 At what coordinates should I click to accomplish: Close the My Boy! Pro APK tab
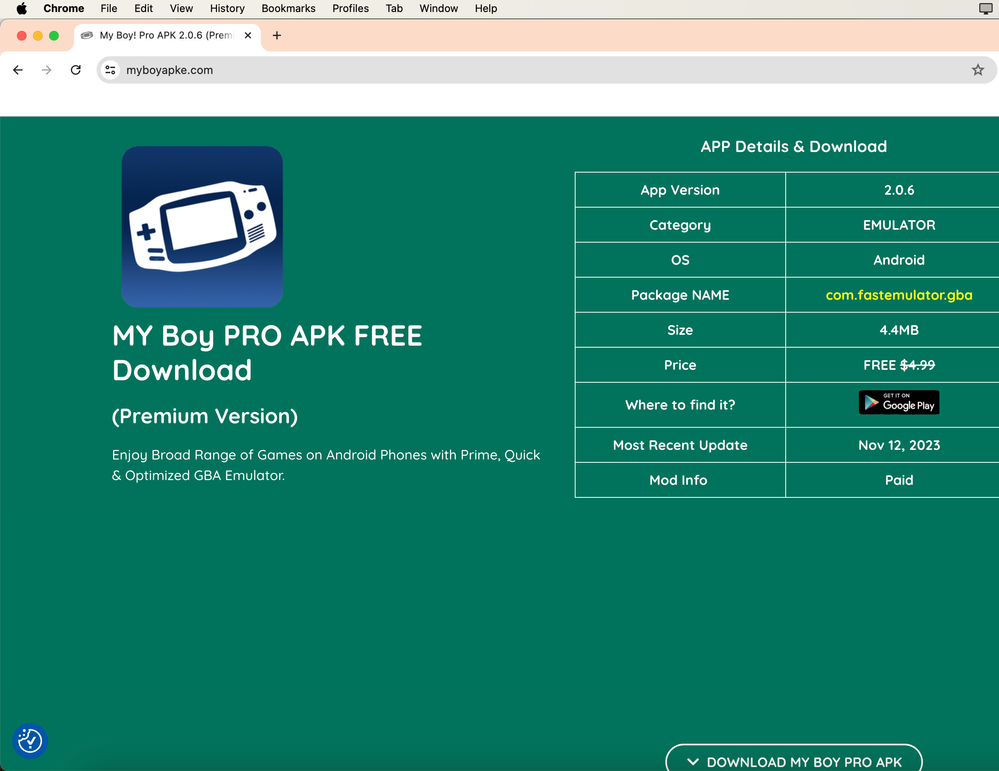click(x=248, y=36)
